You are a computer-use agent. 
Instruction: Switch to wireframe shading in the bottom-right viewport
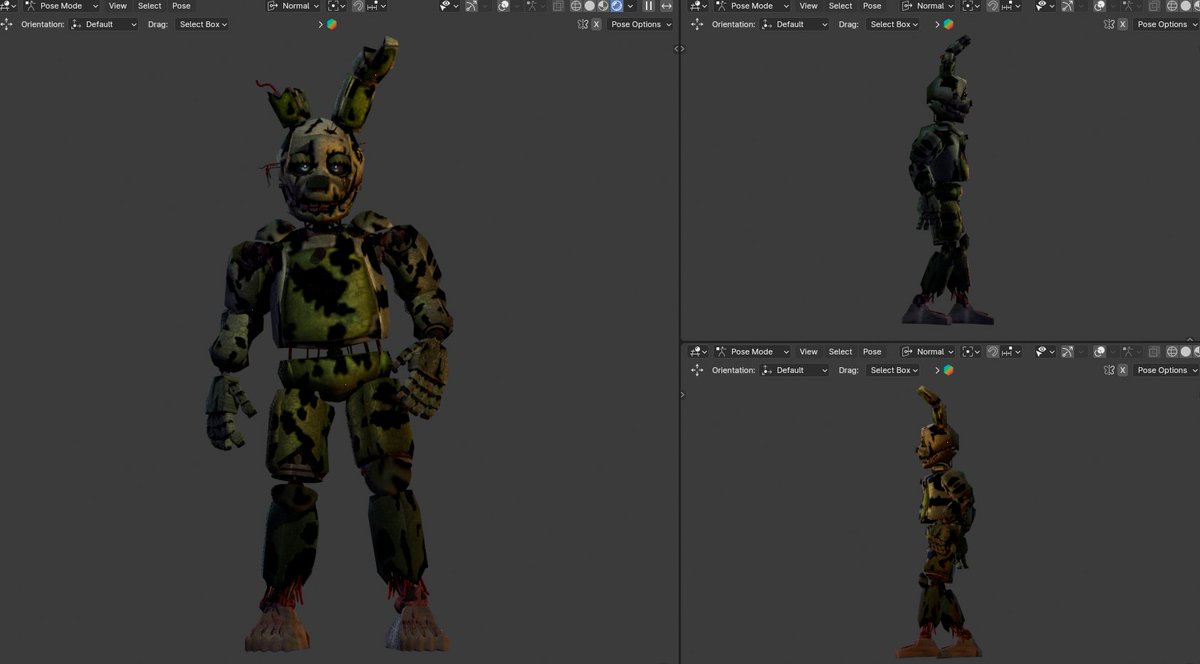1172,352
